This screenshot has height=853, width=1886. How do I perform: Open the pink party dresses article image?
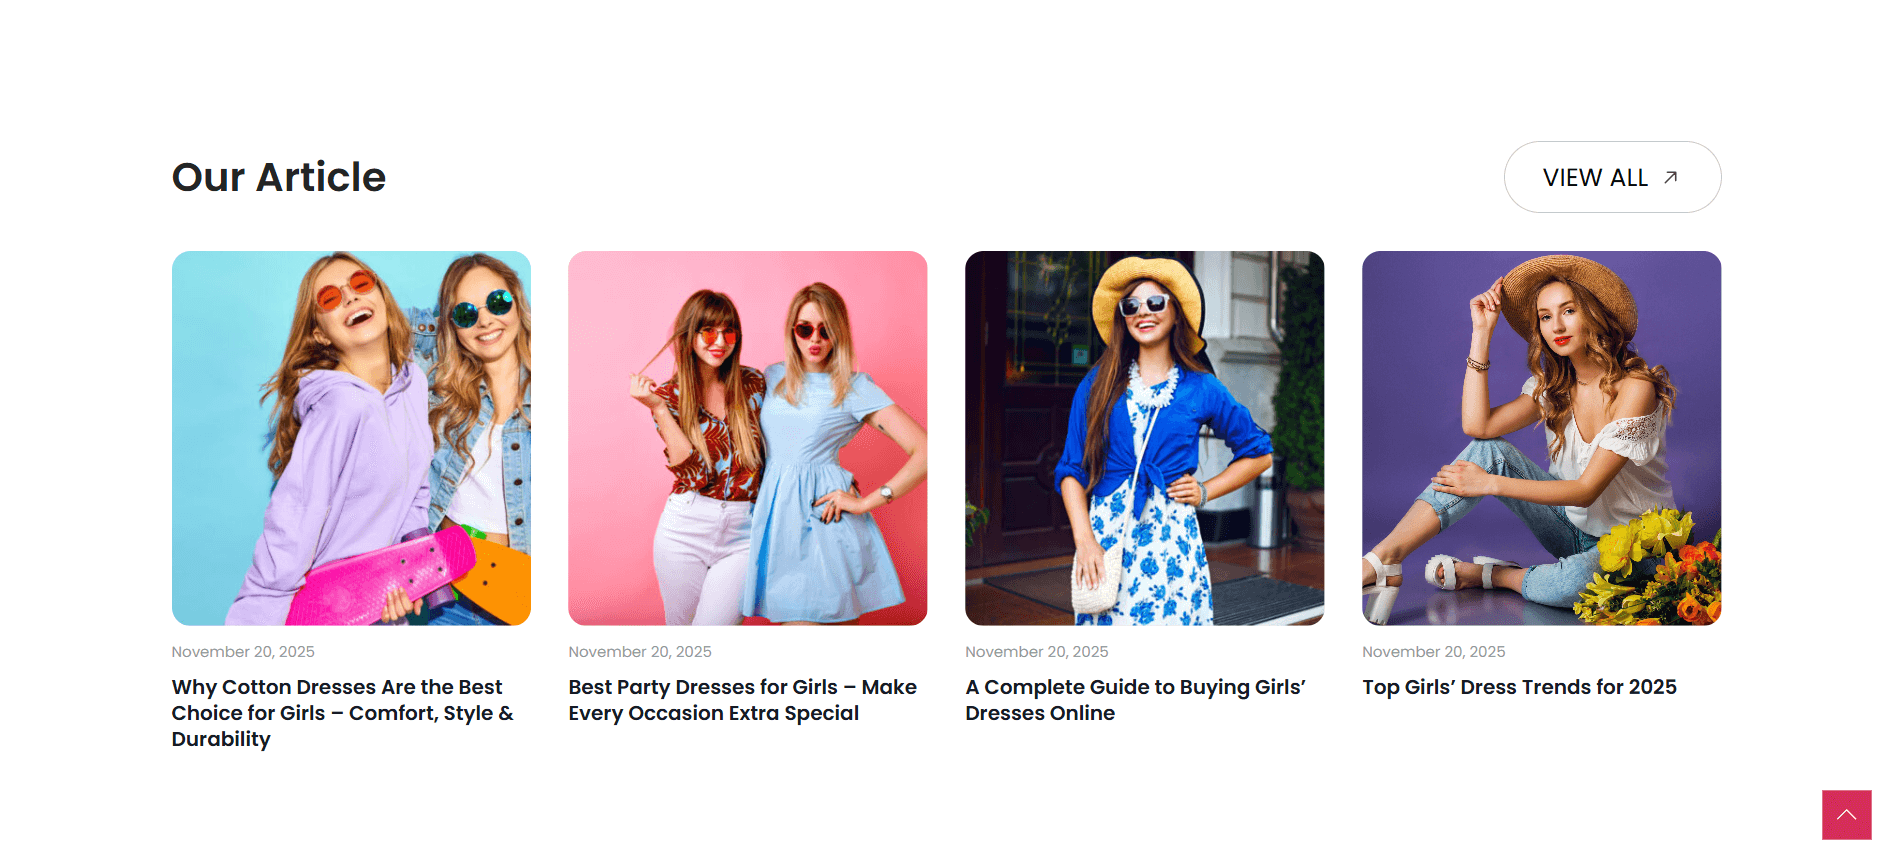click(747, 438)
